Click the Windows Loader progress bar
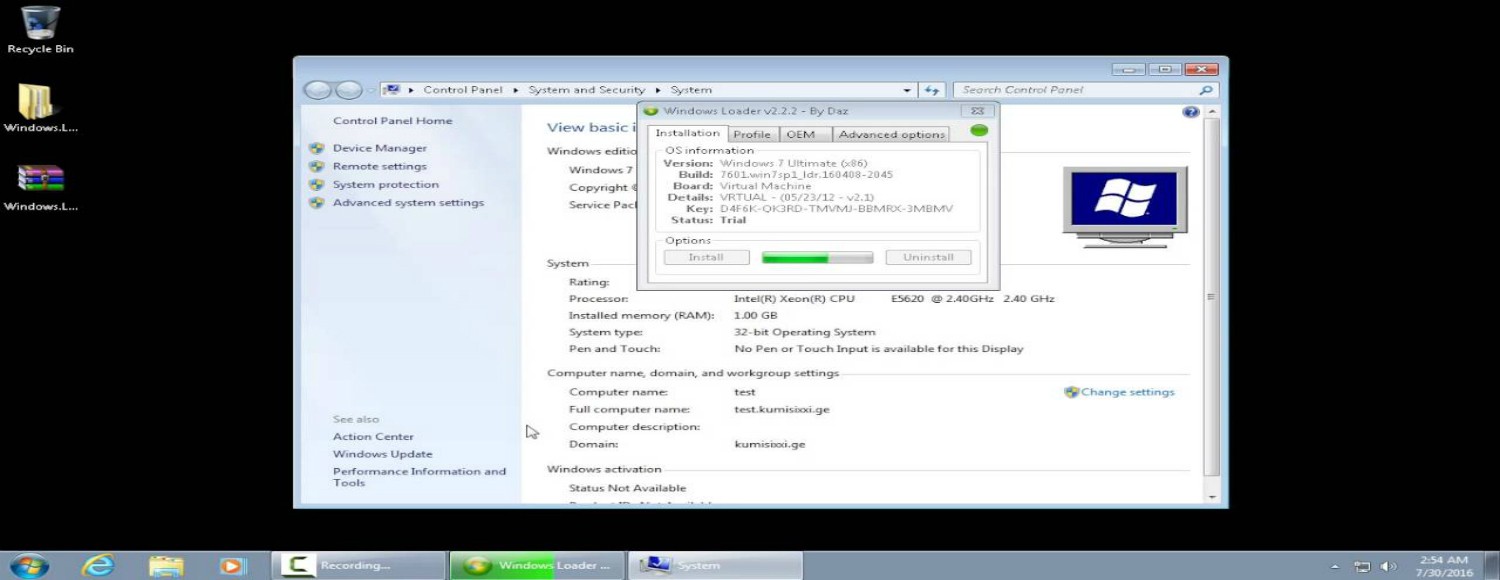The height and width of the screenshot is (580, 1500). tap(817, 257)
